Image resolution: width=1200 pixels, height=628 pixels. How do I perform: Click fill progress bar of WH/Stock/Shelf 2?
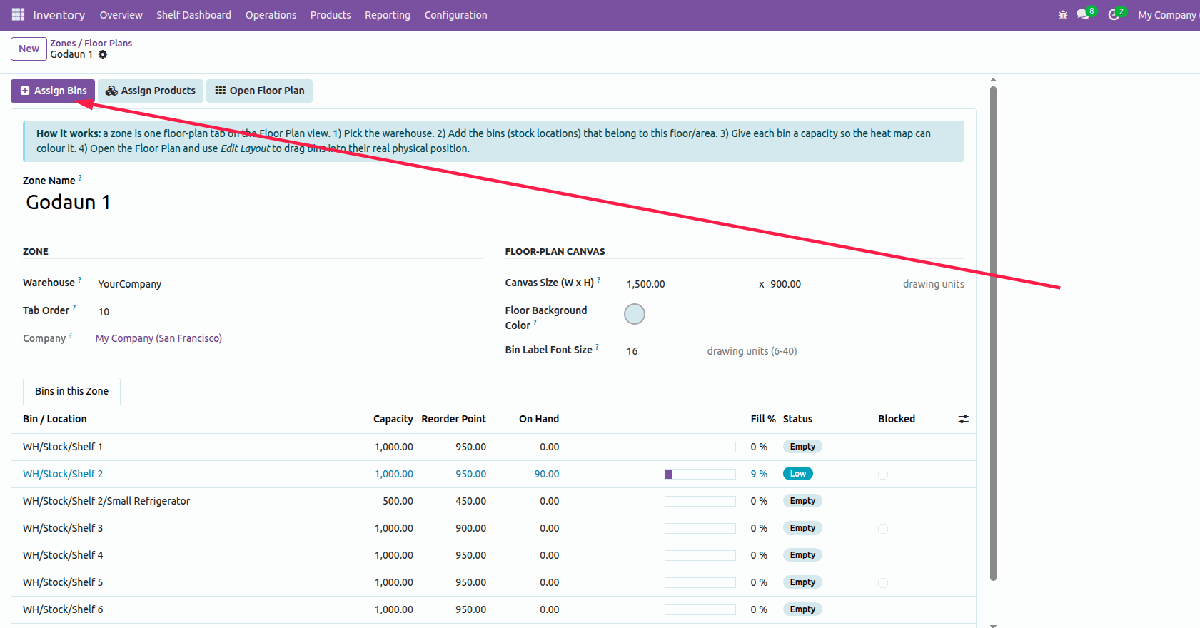[701, 474]
